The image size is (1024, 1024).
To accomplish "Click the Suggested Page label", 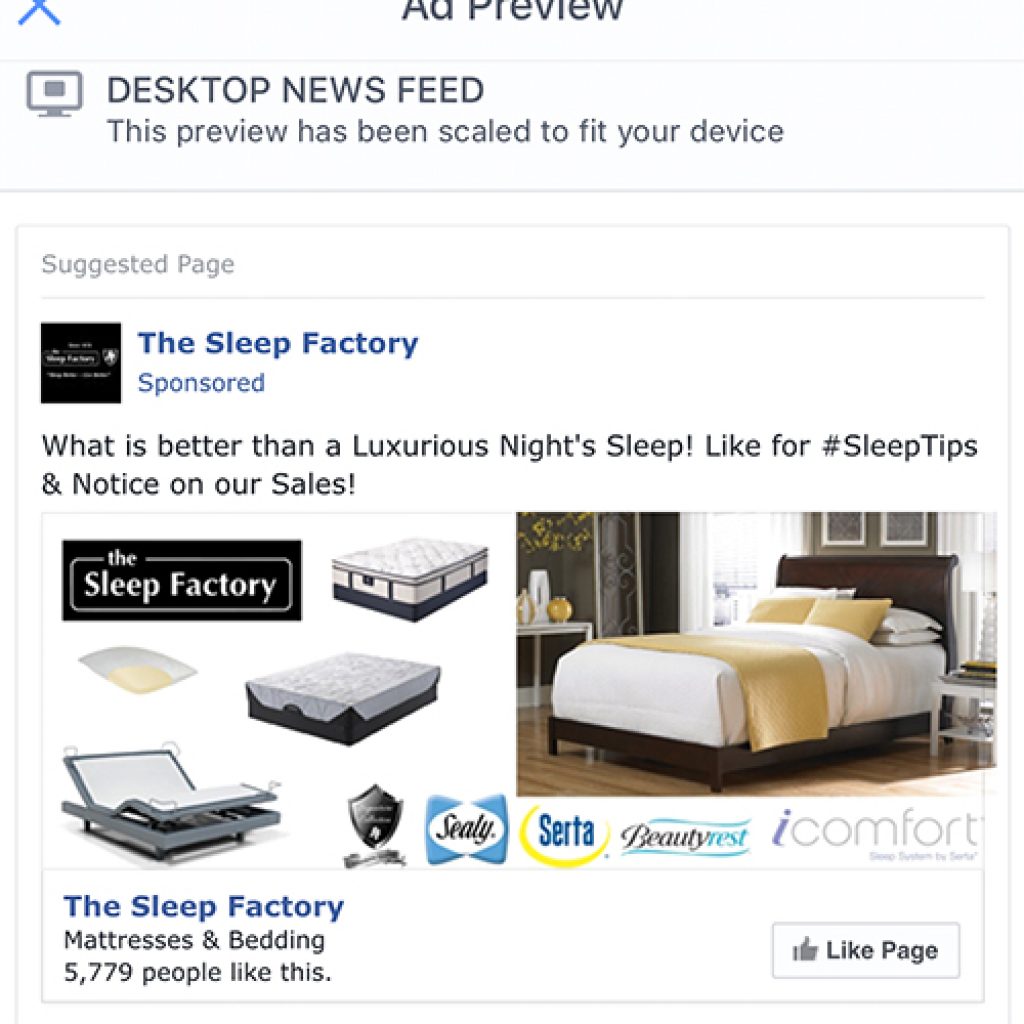I will coord(138,264).
